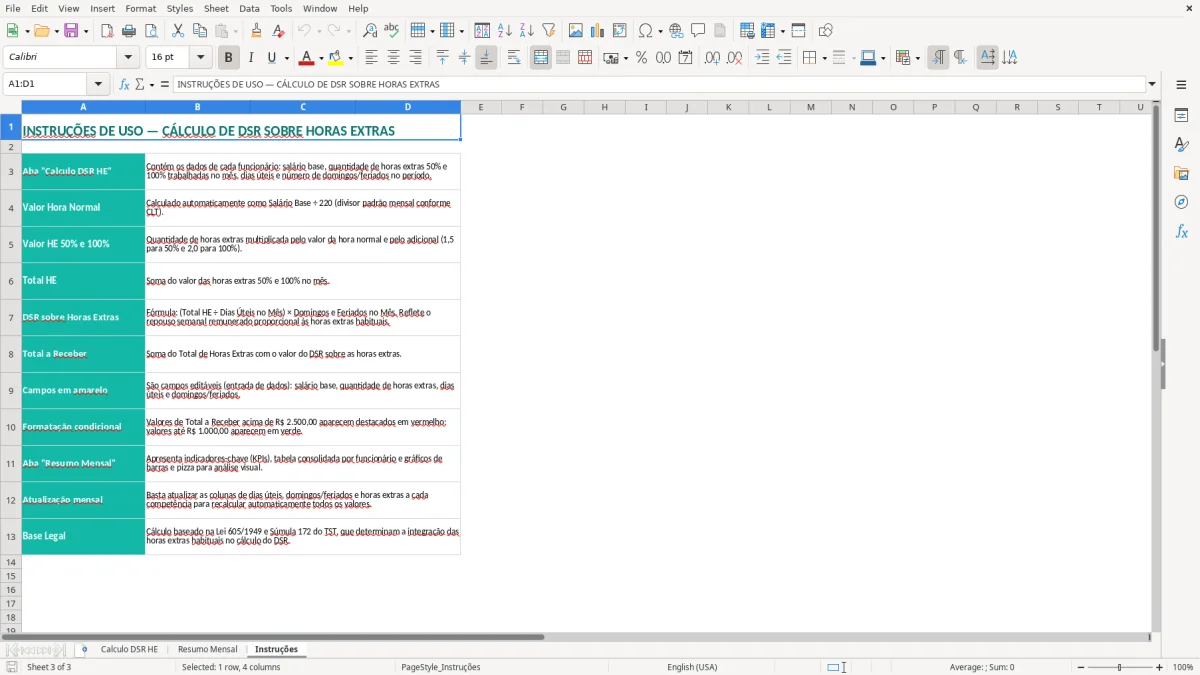This screenshot has width=1200, height=675.
Task: Open Find & Replace icon
Action: (370, 31)
